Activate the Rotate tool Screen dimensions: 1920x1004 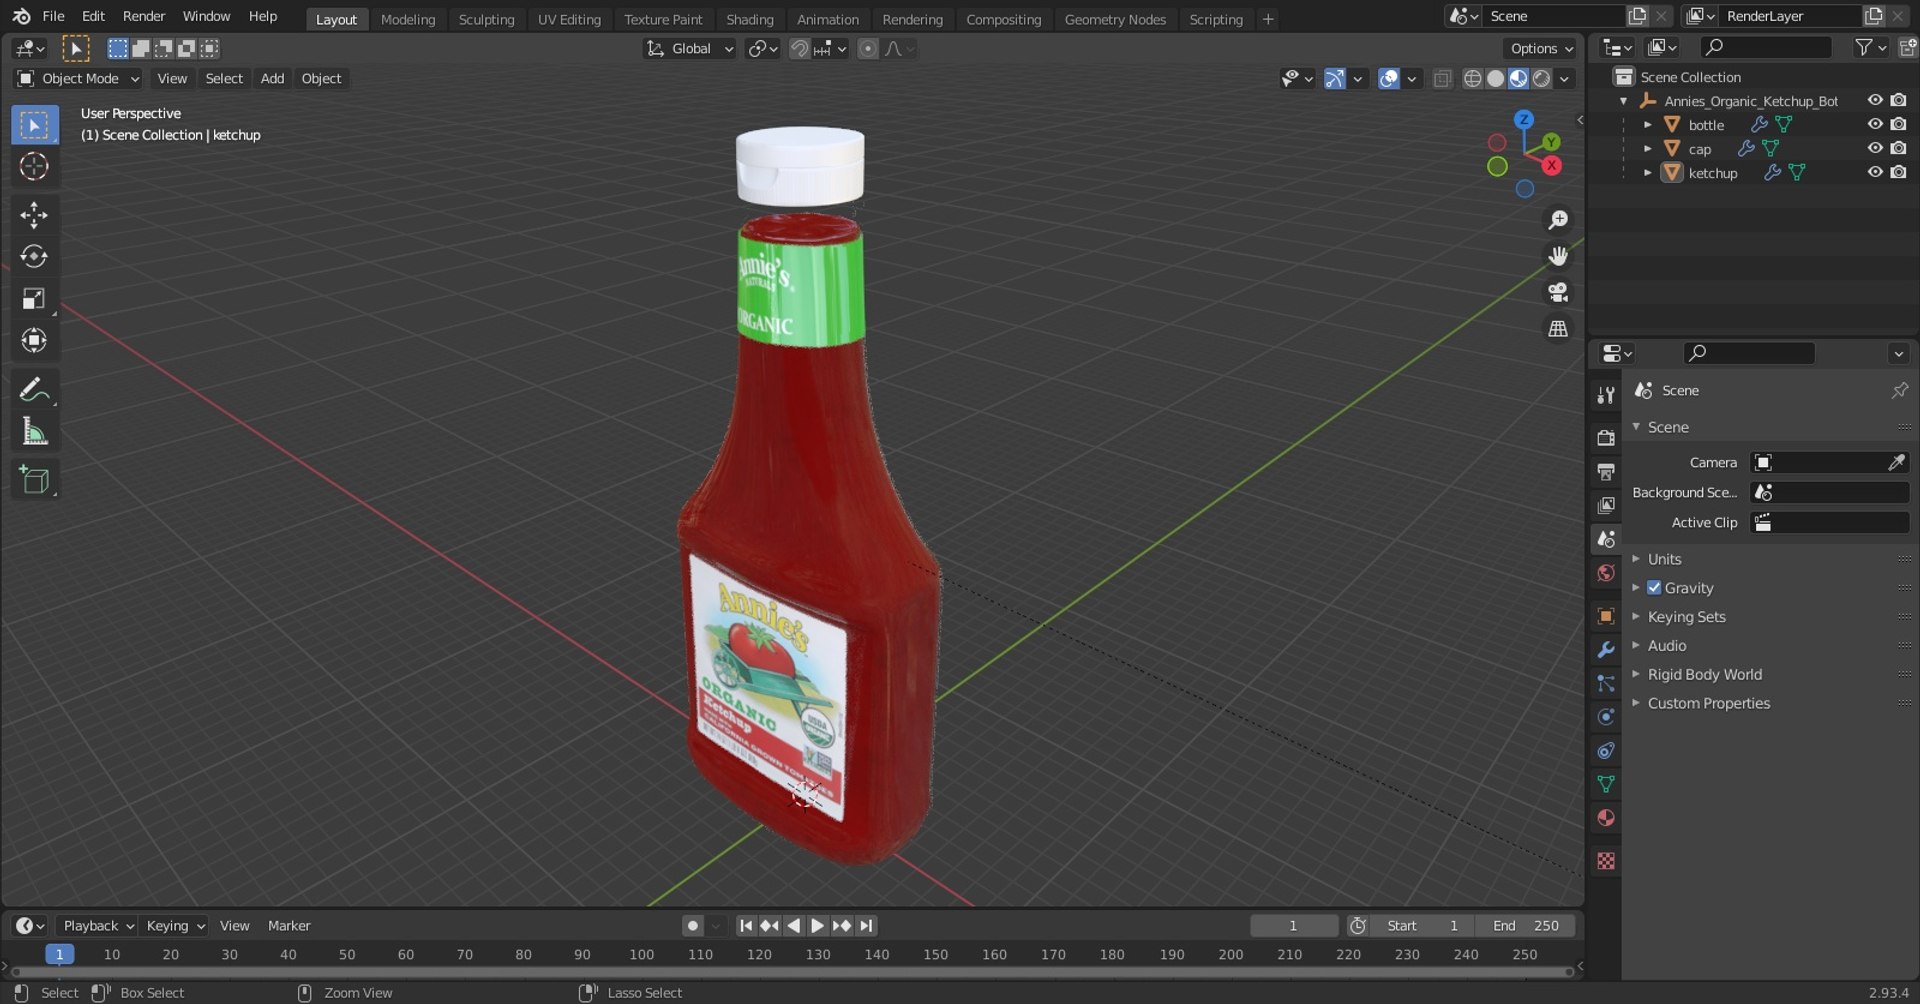(34, 257)
